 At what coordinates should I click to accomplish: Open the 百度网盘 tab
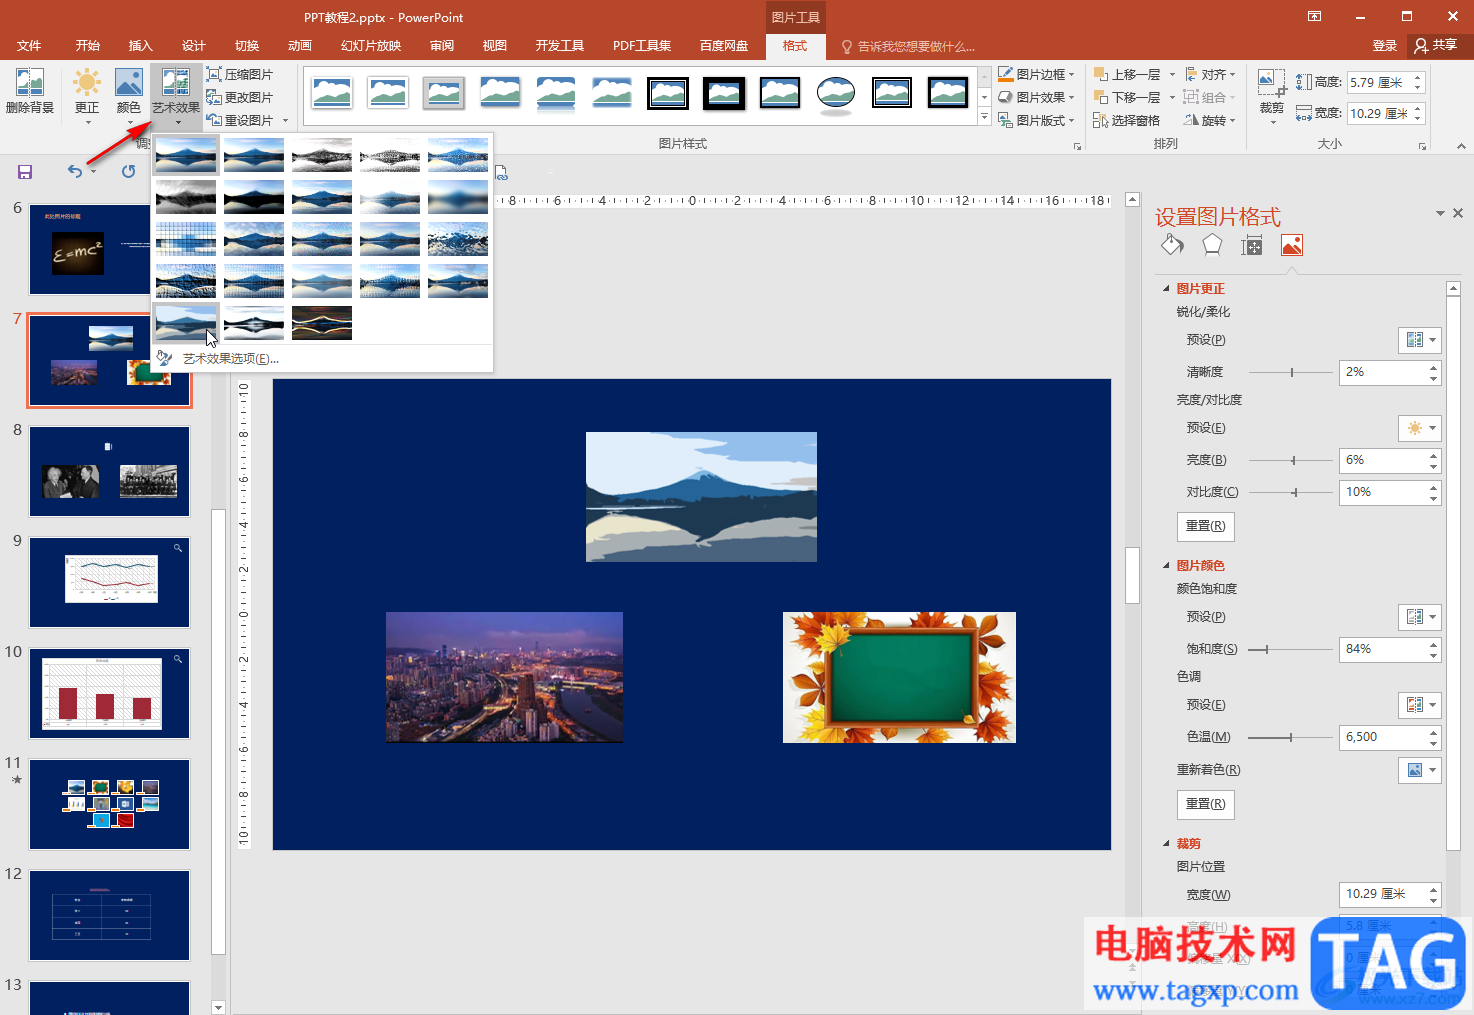point(724,46)
